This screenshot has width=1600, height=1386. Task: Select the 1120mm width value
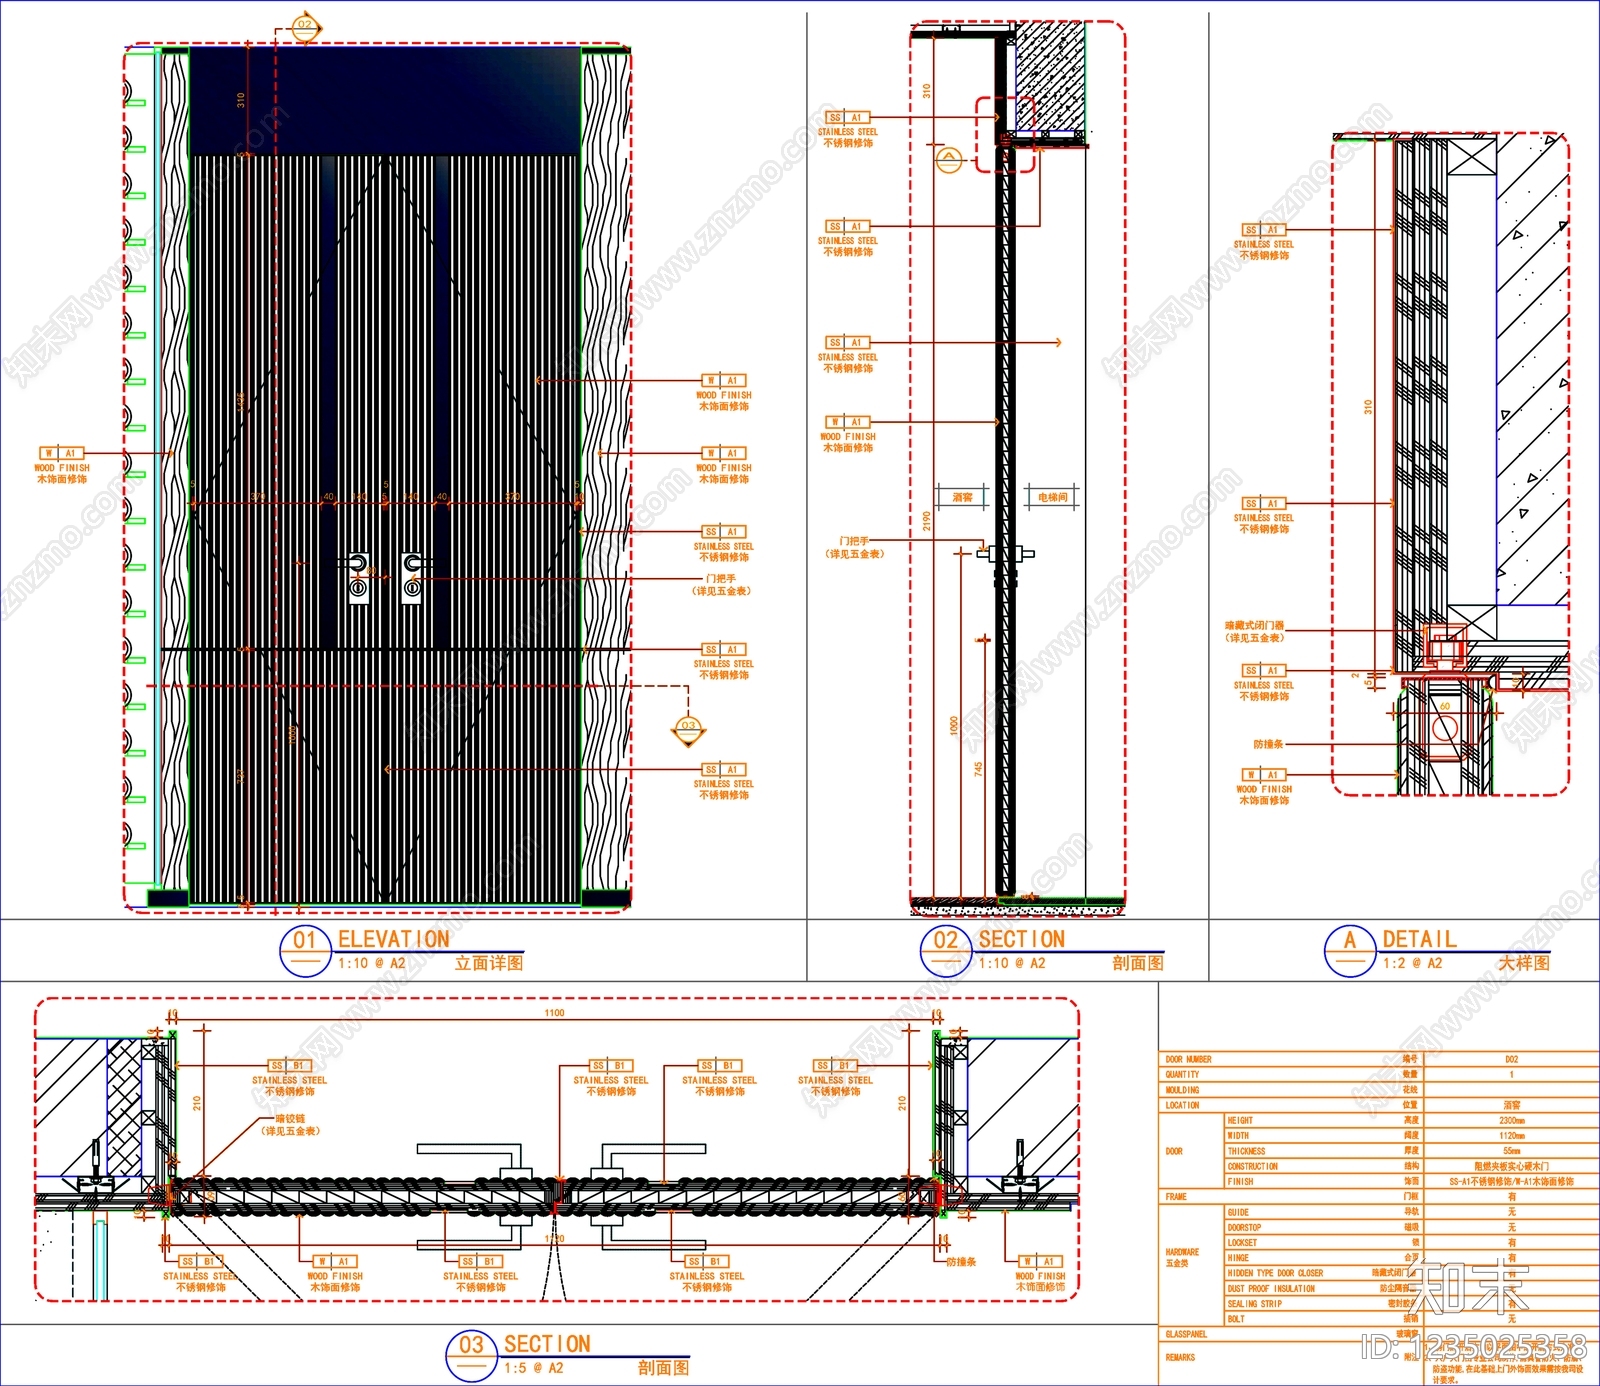pyautogui.click(x=1512, y=1136)
